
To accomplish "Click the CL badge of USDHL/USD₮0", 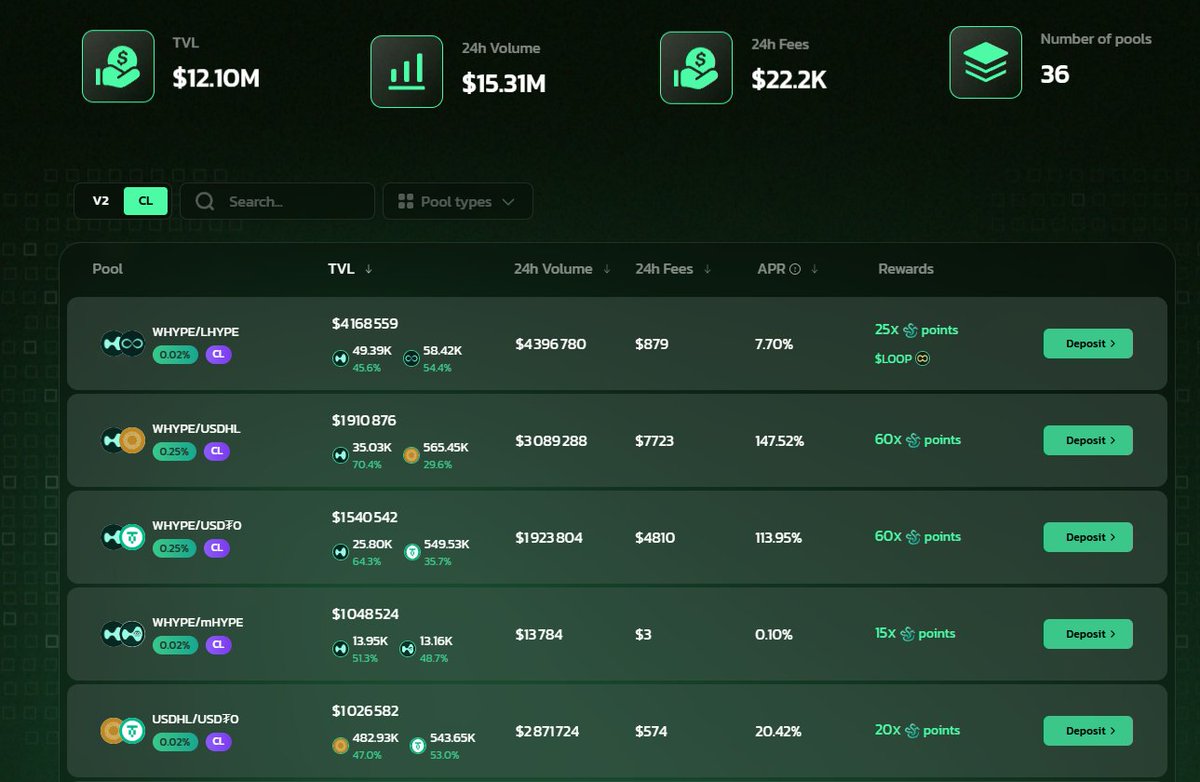I will 218,742.
